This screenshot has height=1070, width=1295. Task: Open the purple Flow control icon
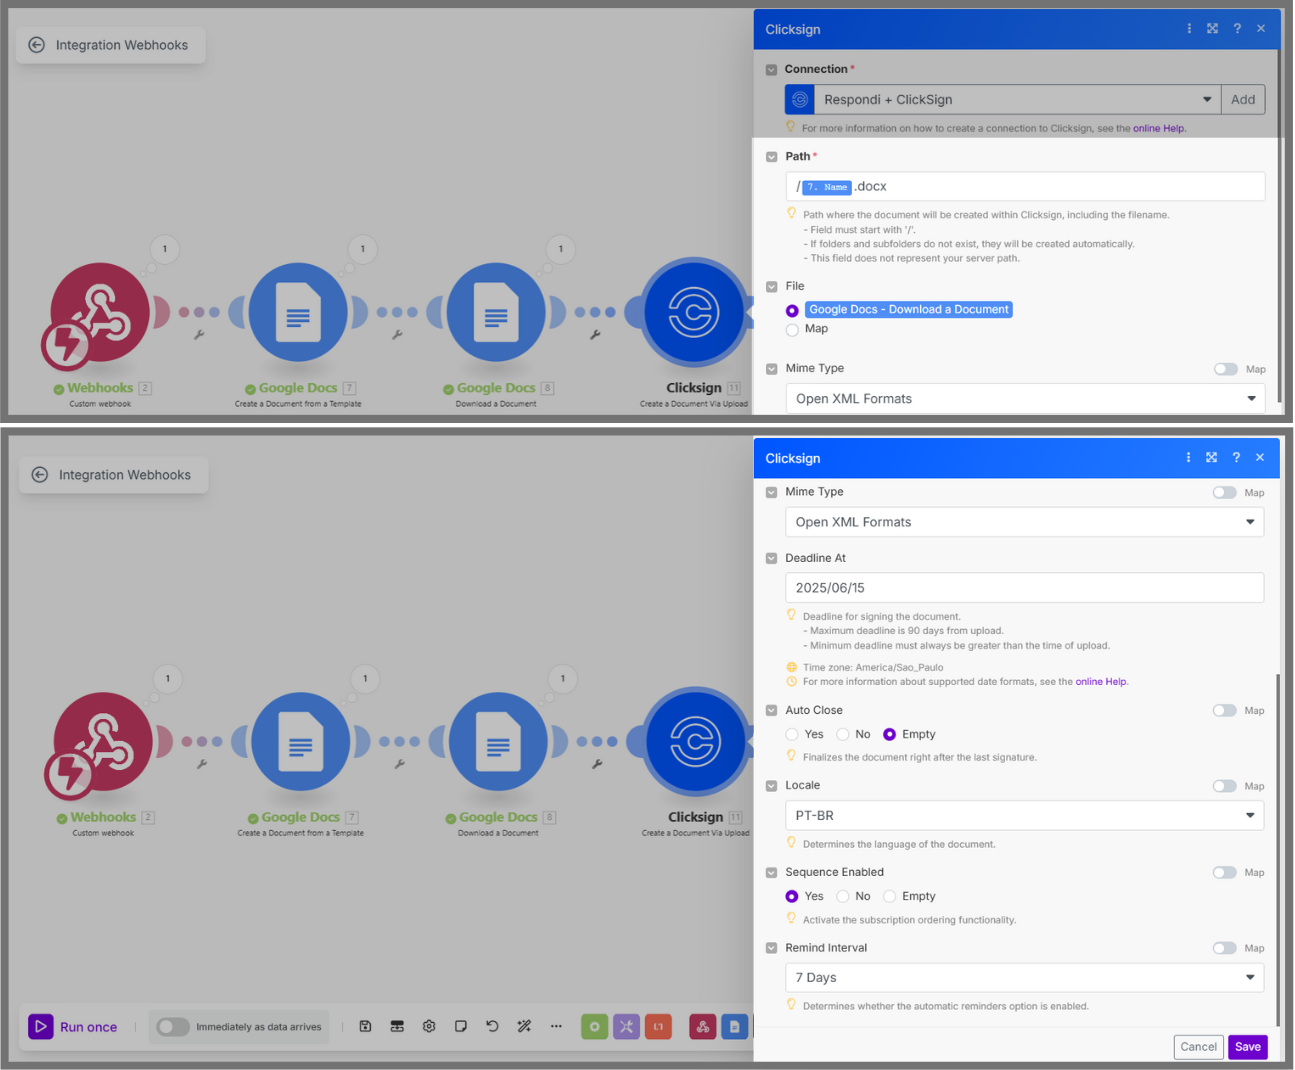coord(626,1026)
